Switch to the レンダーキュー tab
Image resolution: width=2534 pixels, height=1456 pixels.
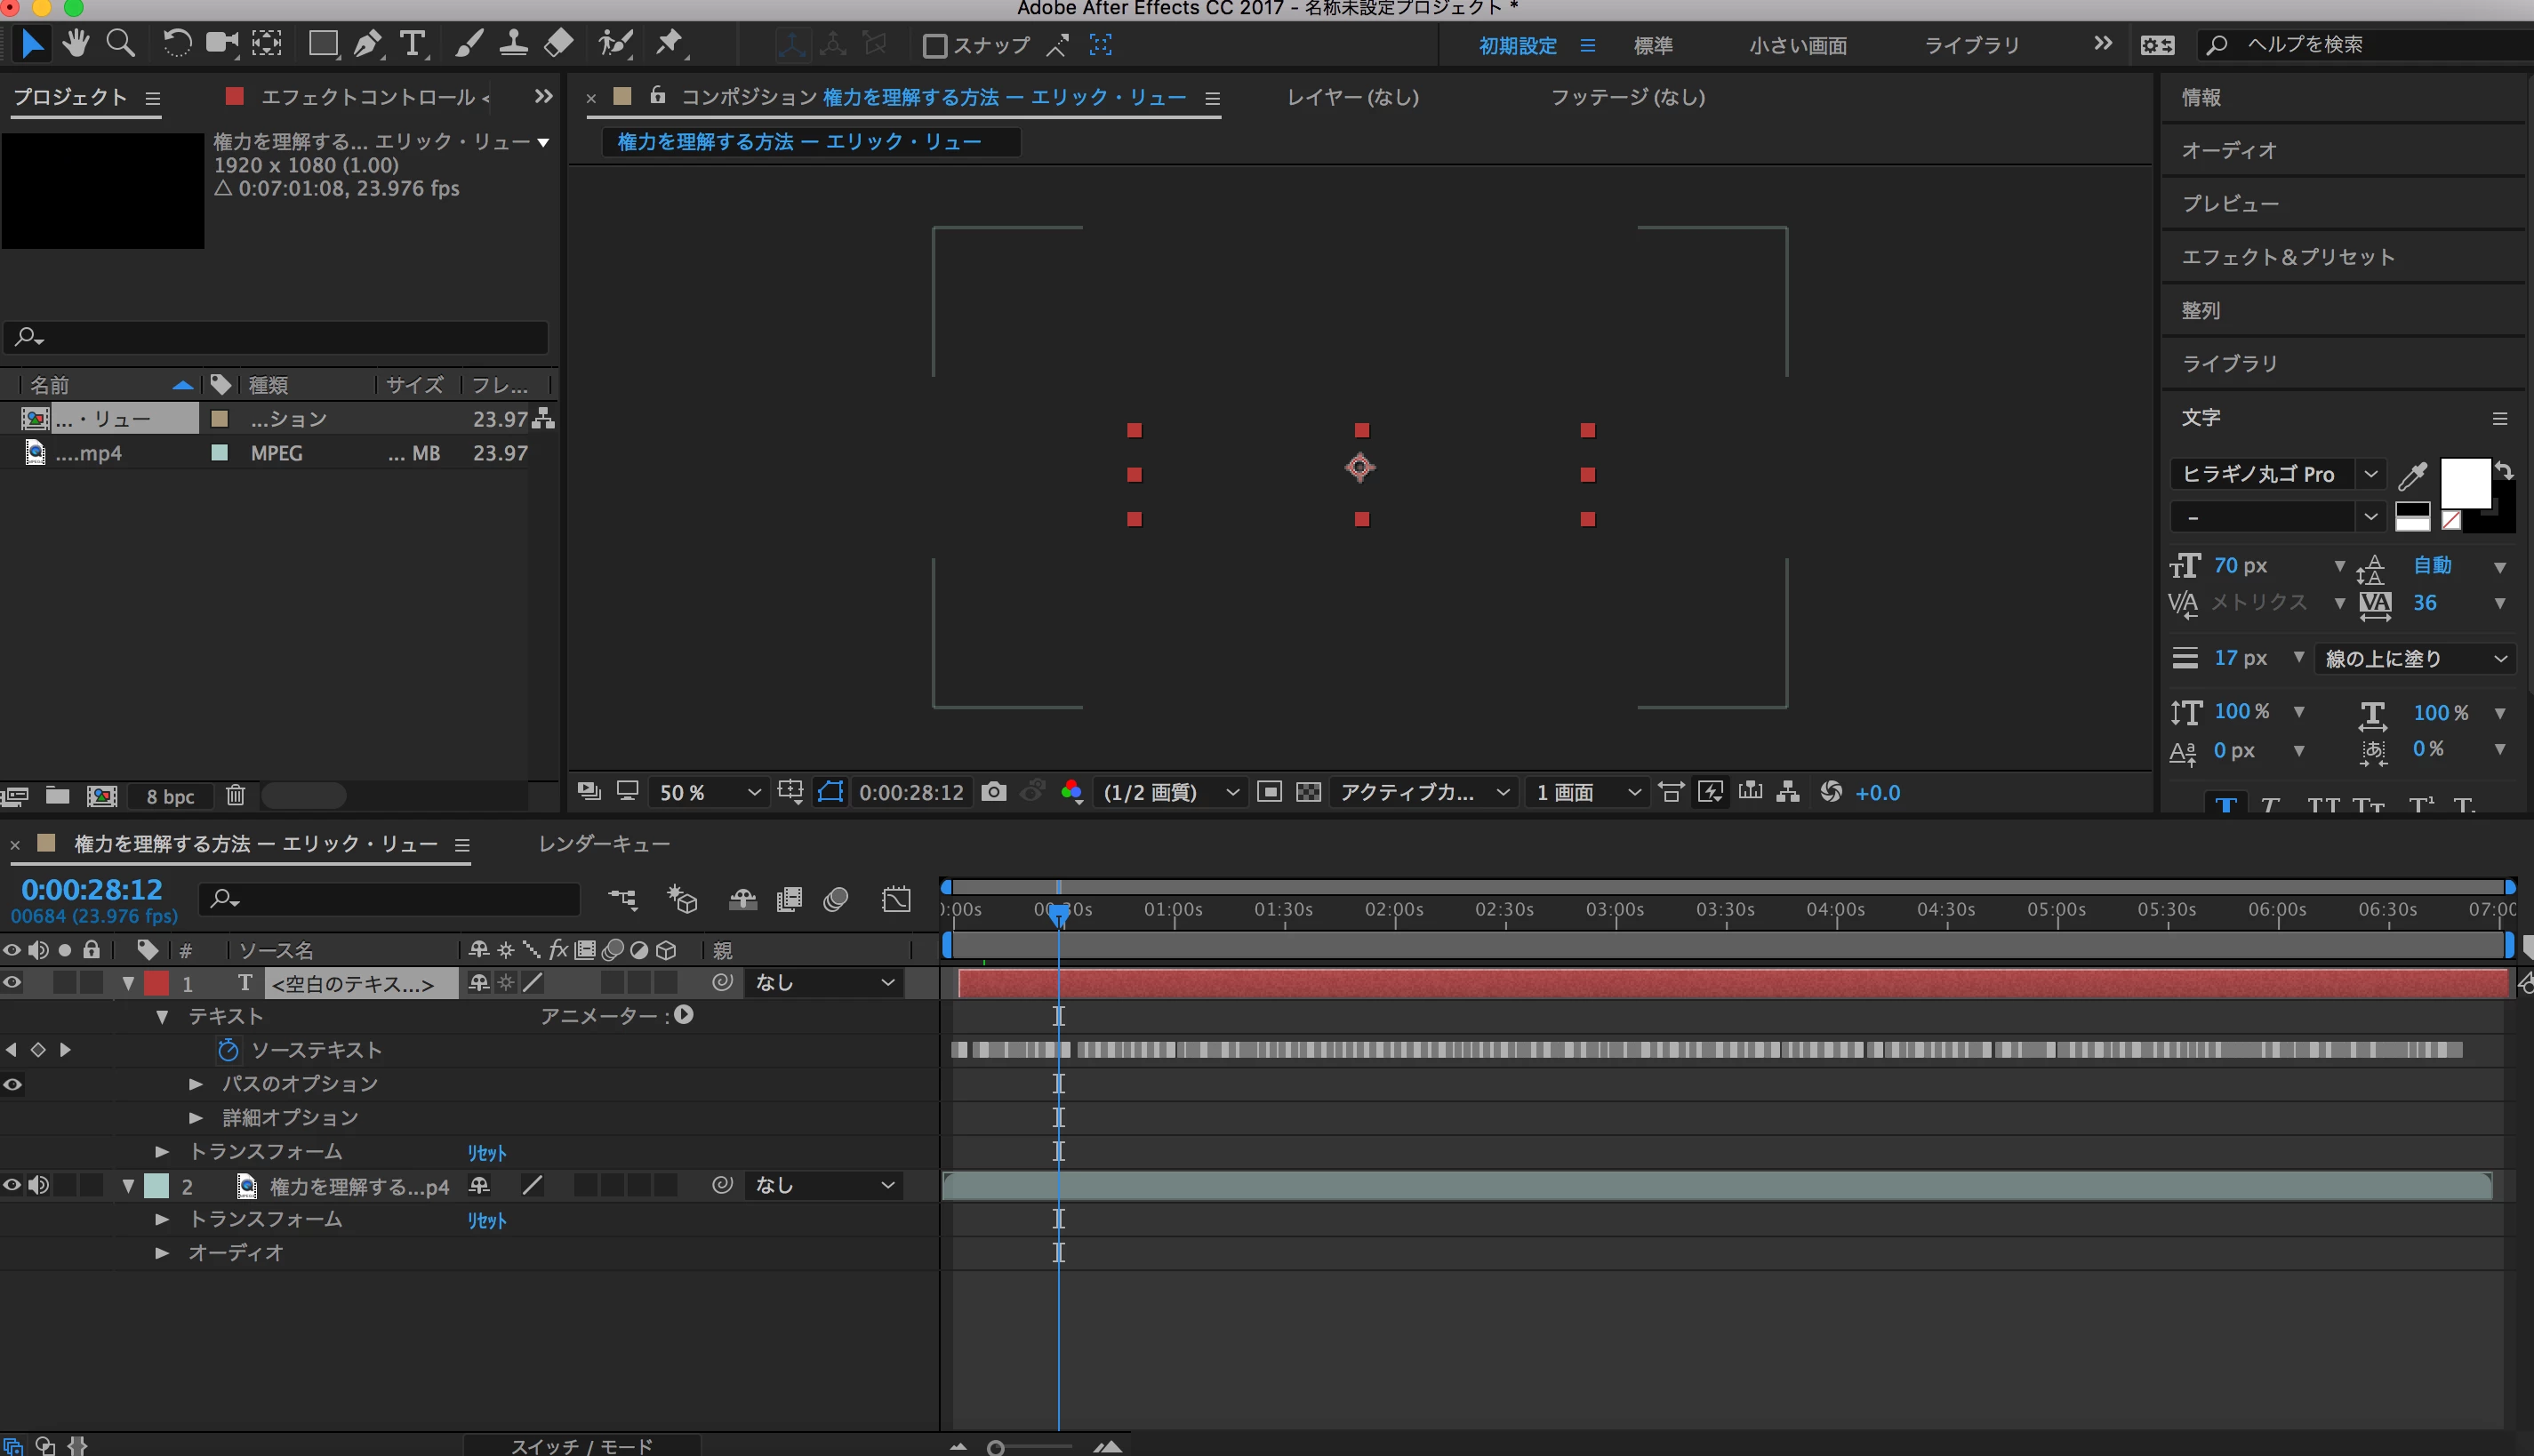[x=604, y=843]
